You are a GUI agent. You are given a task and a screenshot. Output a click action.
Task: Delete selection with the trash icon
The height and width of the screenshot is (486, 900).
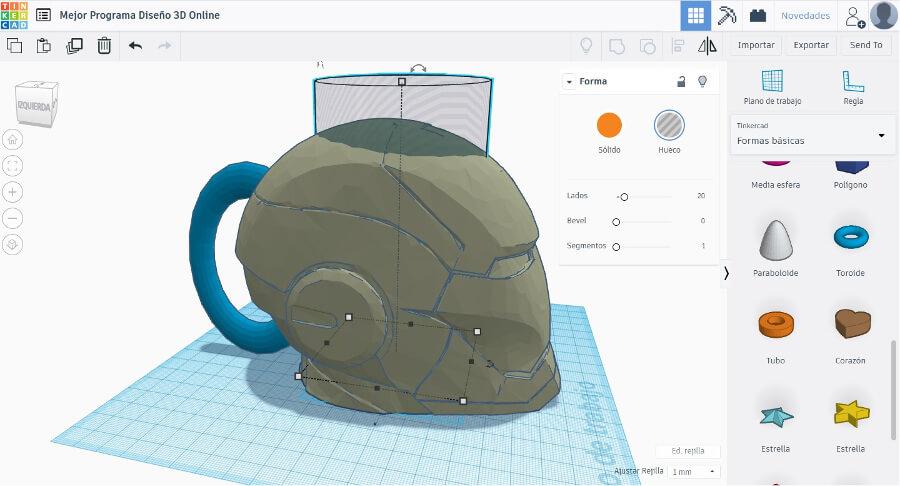pyautogui.click(x=104, y=45)
